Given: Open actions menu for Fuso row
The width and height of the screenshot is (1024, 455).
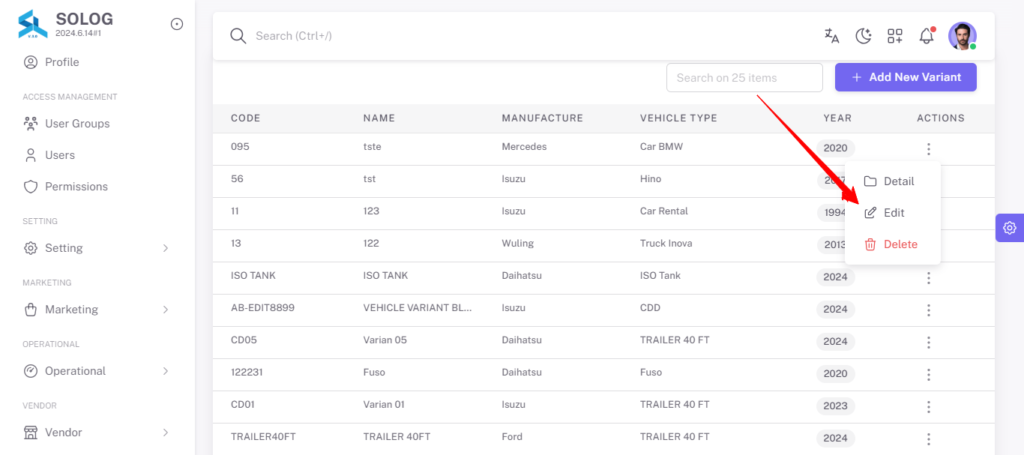Looking at the screenshot, I should click(x=928, y=375).
